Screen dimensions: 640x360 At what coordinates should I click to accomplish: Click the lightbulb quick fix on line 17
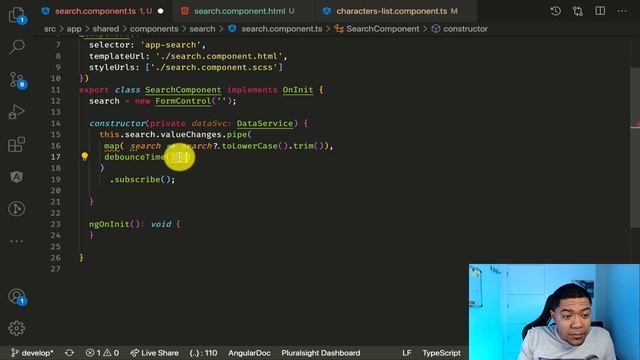point(84,156)
